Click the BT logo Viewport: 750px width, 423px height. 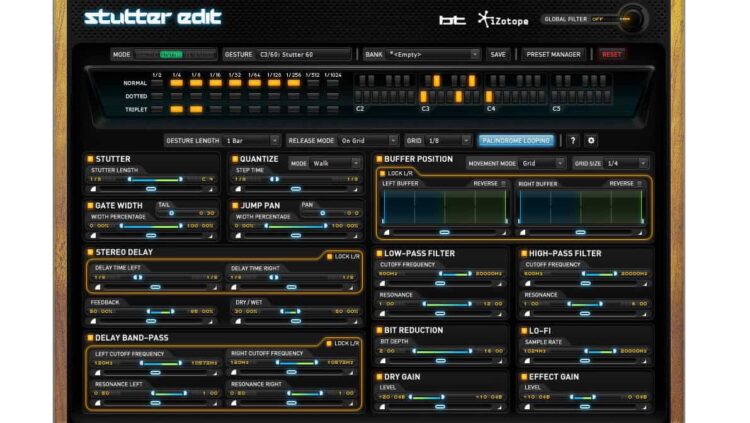click(452, 20)
